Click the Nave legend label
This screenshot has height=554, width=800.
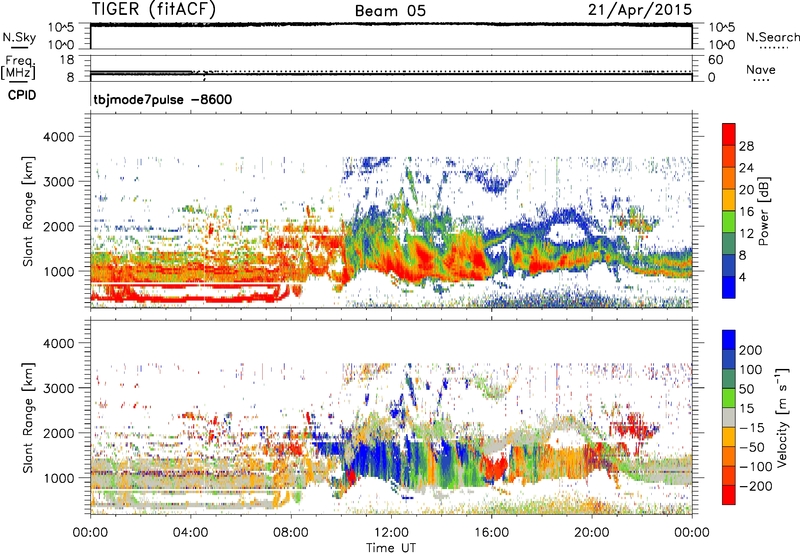click(761, 69)
